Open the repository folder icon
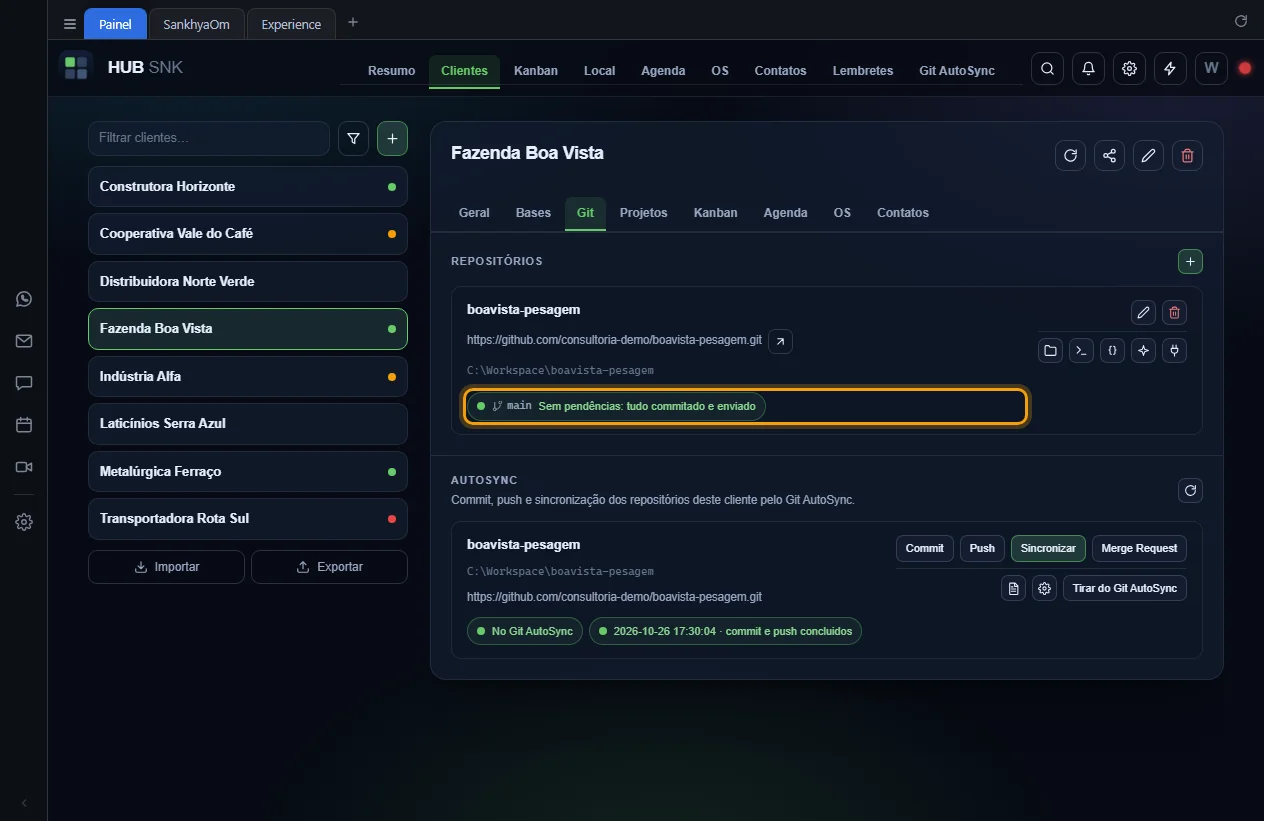Screen dimensions: 1264x821 tap(1050, 351)
